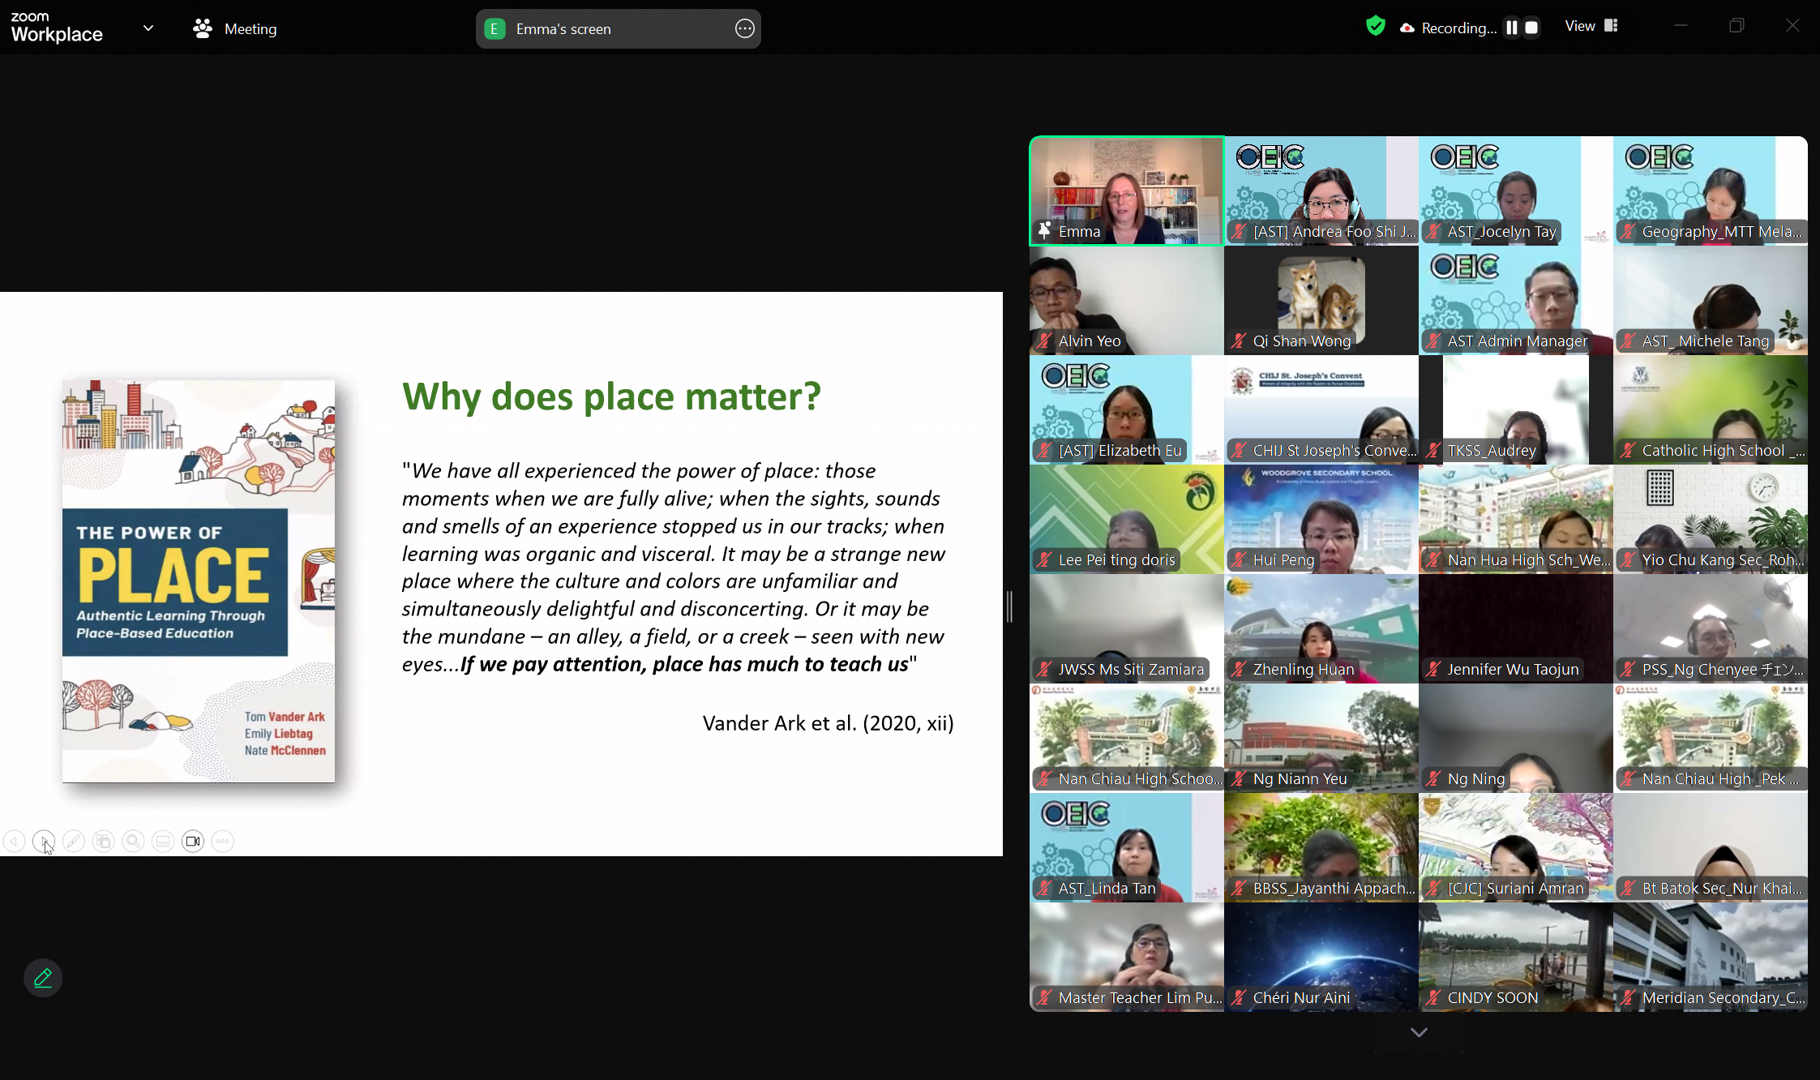The height and width of the screenshot is (1080, 1820).
Task: Click pin icon beside Emma's name
Action: pos(1045,231)
